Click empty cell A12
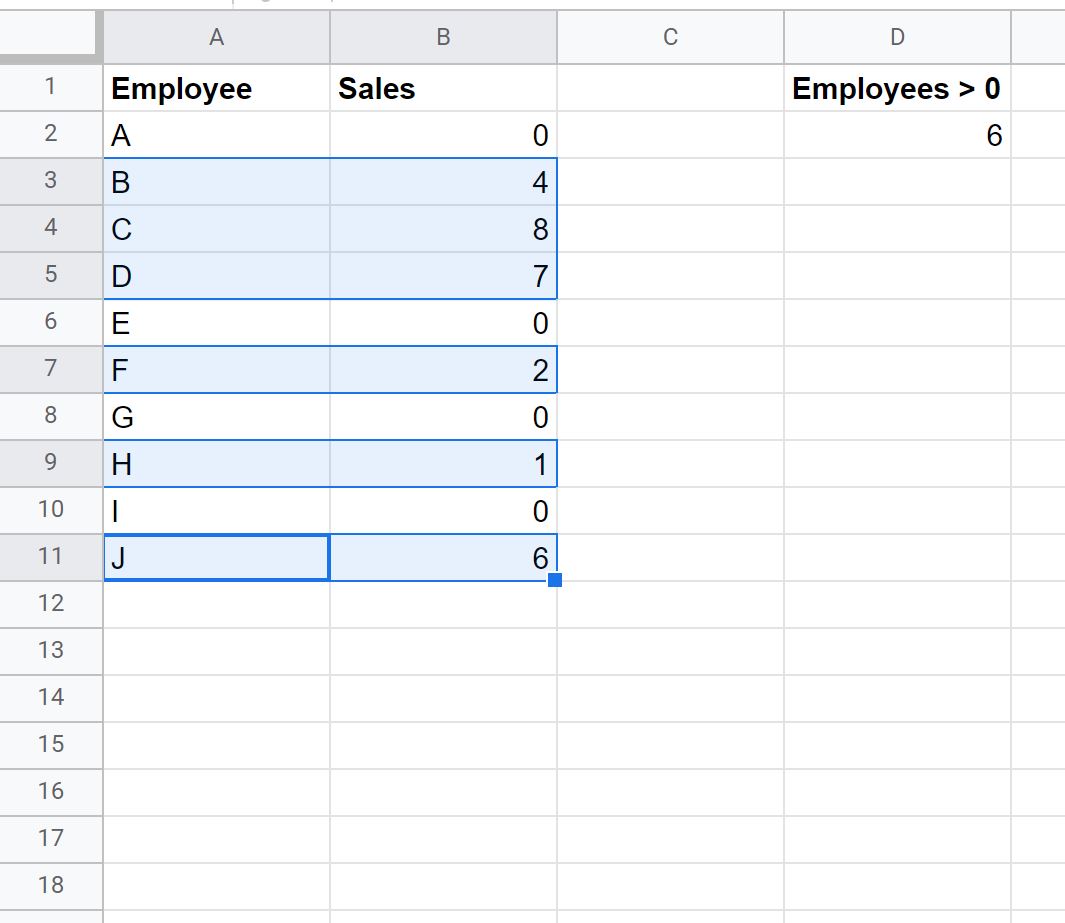 tap(217, 604)
